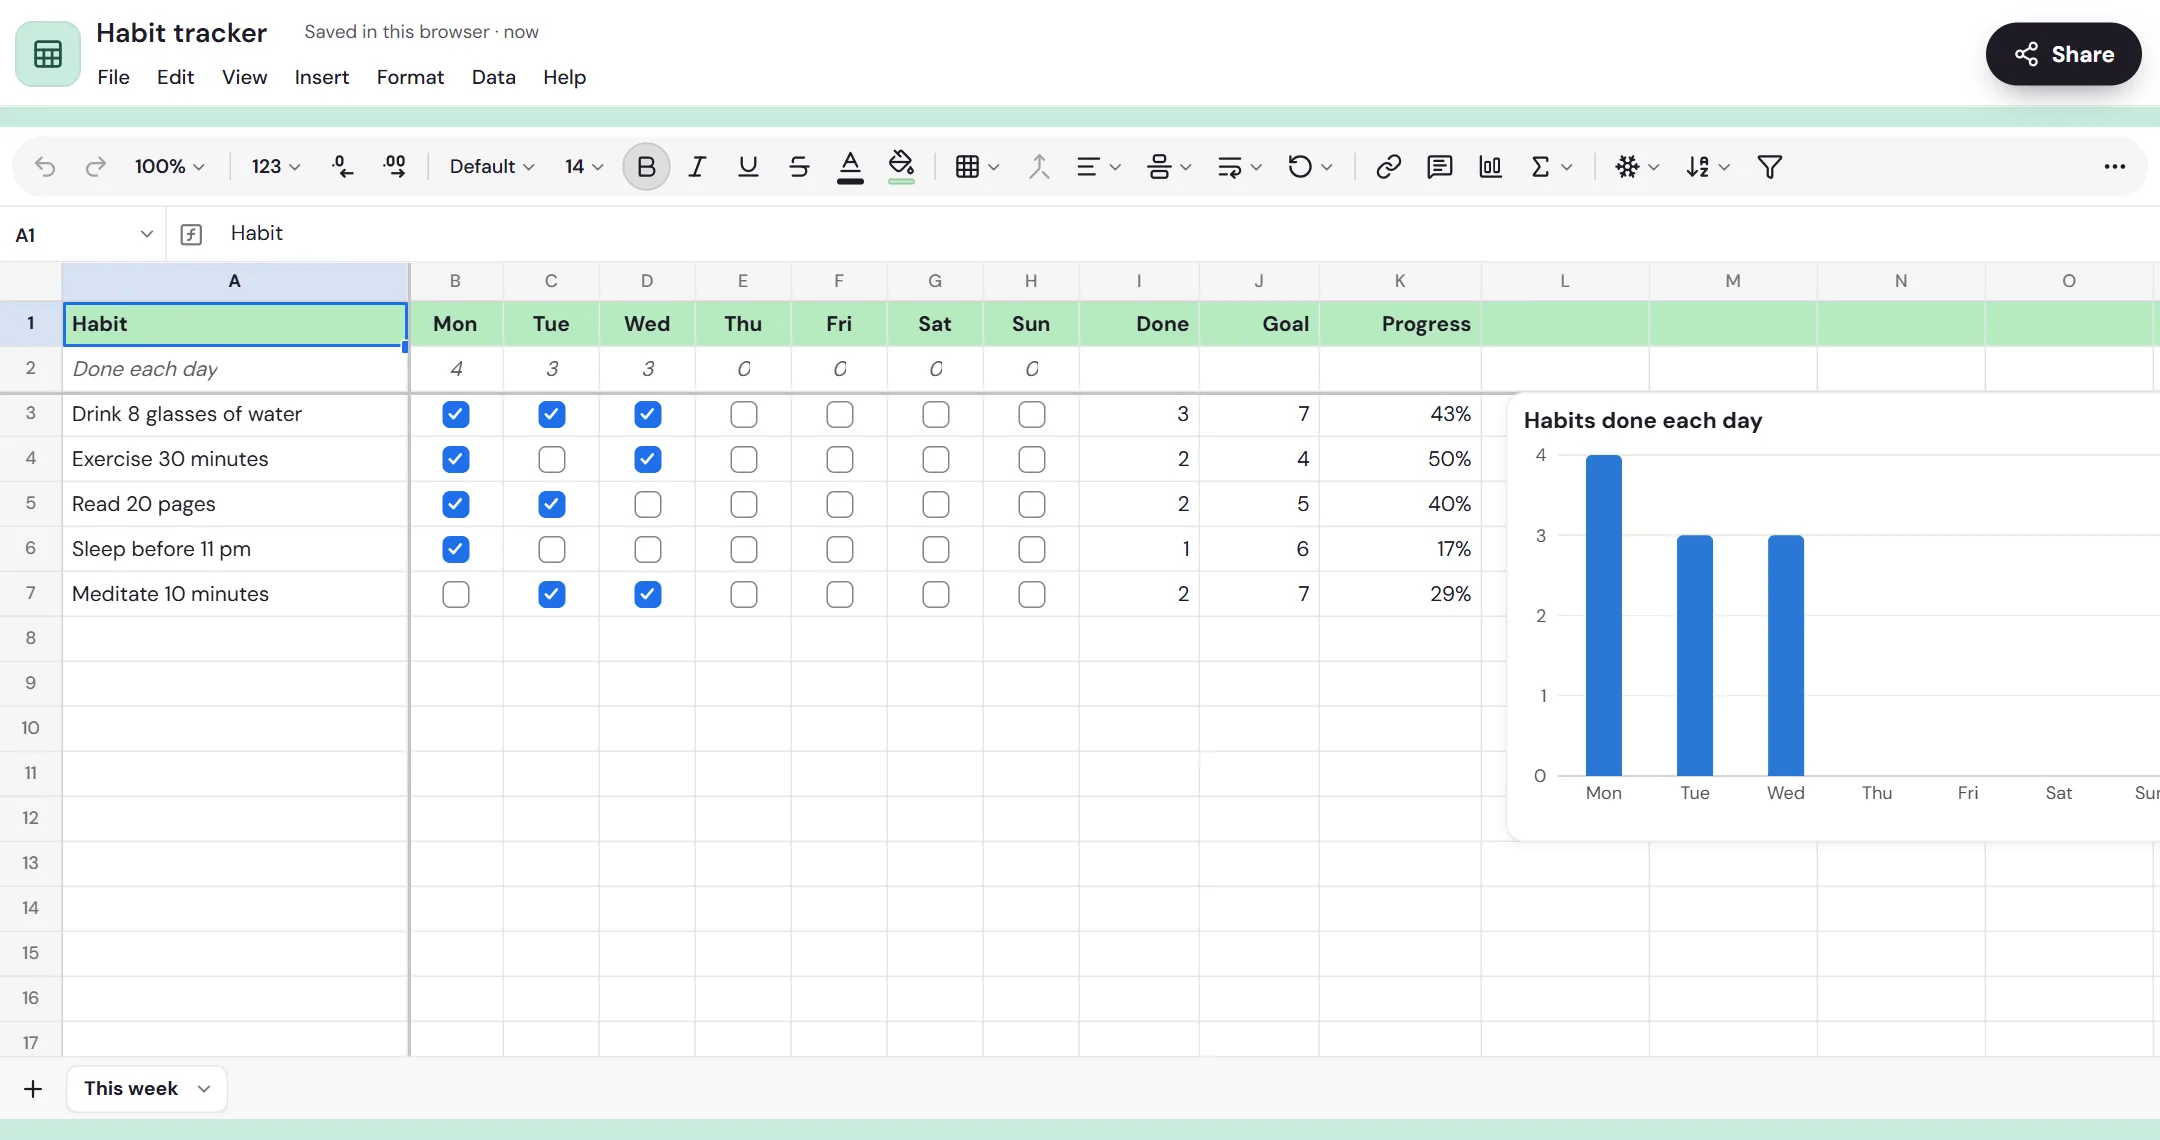
Task: Check Tuesday for Exercise 30 minutes
Action: click(x=552, y=459)
